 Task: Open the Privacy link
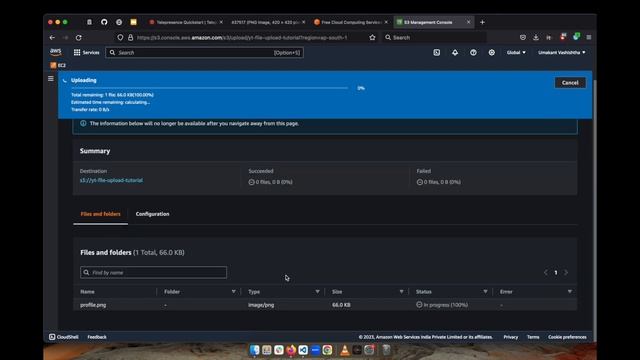511,337
